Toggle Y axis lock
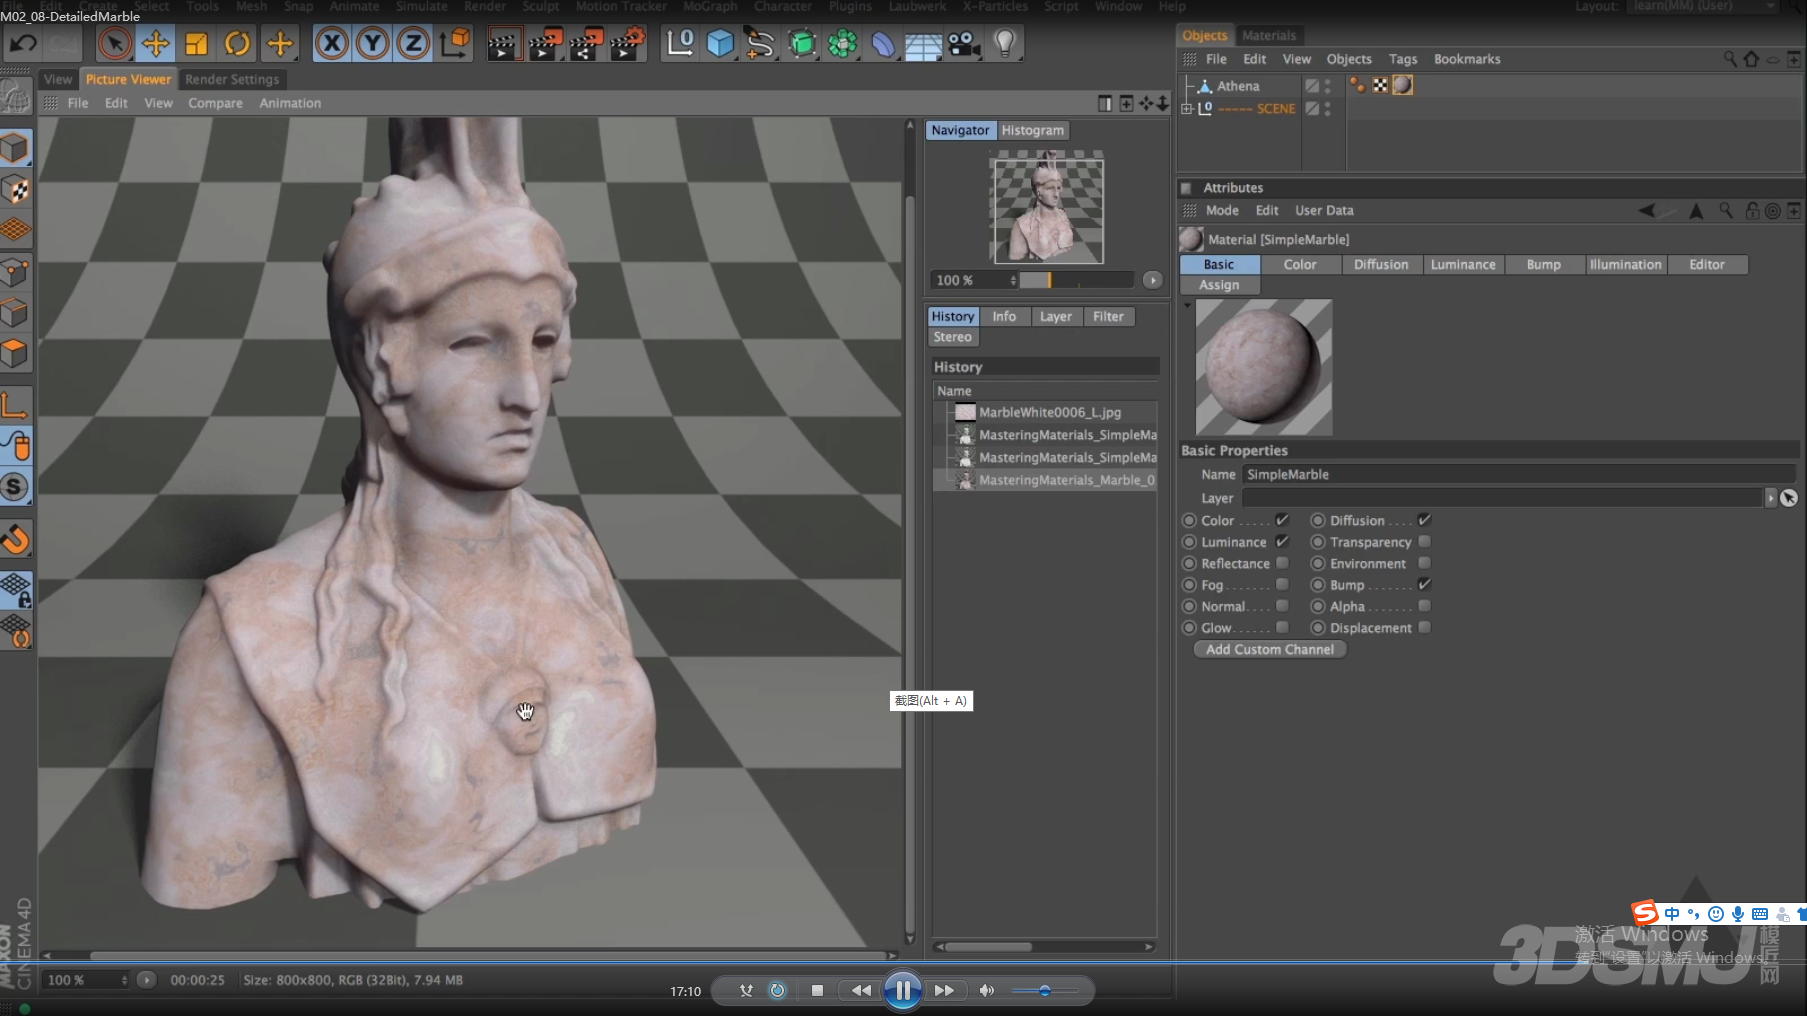Image resolution: width=1807 pixels, height=1016 pixels. coord(372,44)
